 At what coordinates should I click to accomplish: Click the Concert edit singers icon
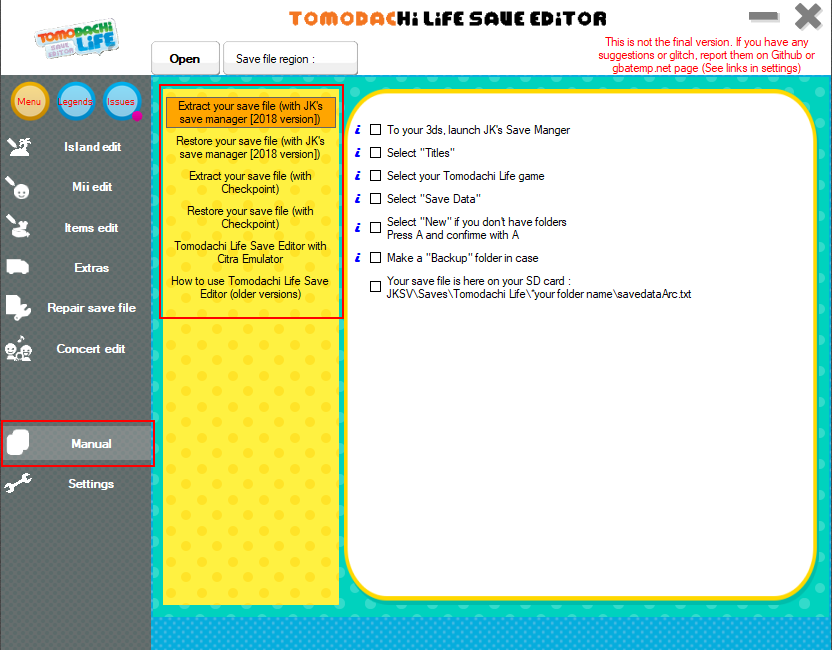pyautogui.click(x=18, y=349)
